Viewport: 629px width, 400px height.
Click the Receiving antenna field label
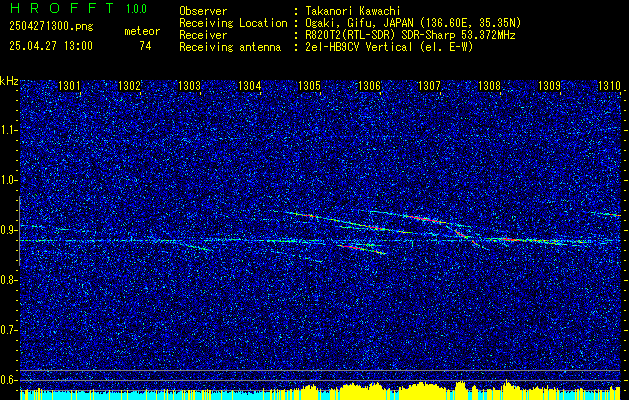230,47
